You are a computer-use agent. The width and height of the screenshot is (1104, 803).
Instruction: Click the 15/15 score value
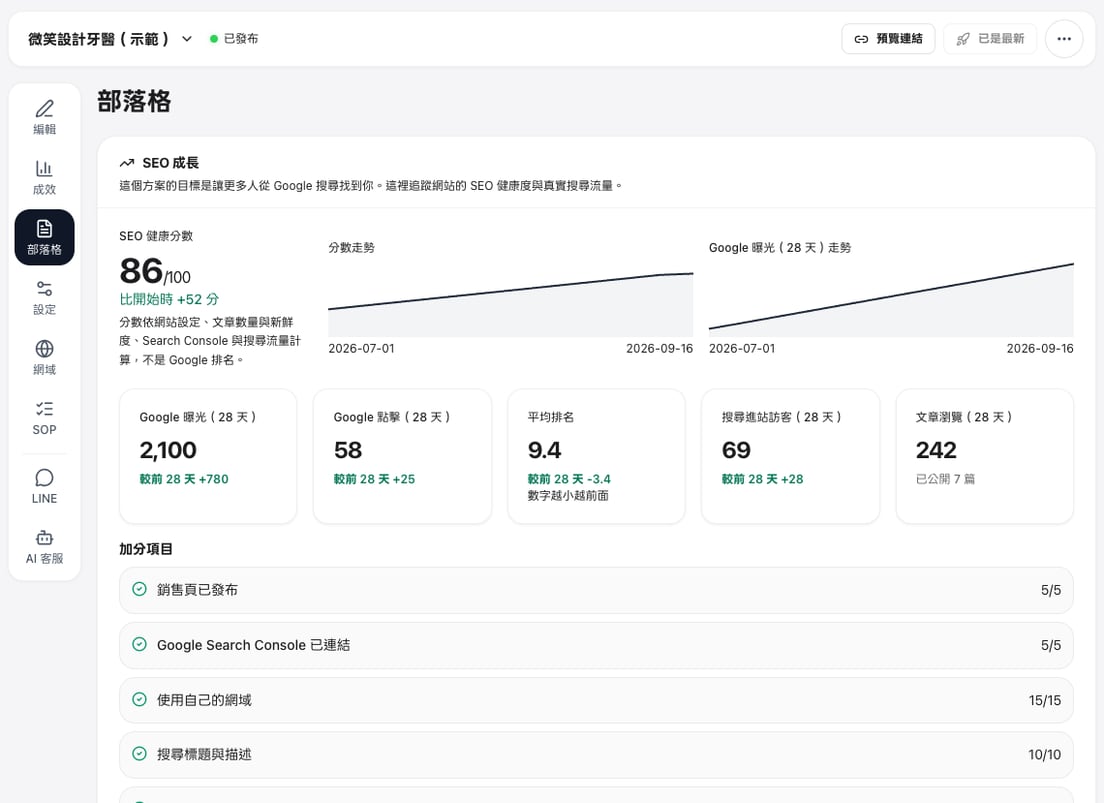click(x=1044, y=700)
